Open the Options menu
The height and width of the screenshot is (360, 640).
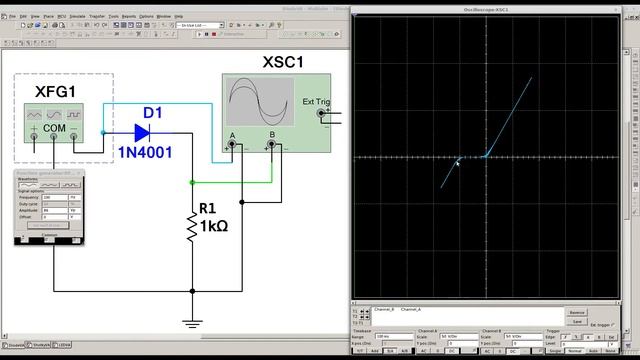coord(146,17)
